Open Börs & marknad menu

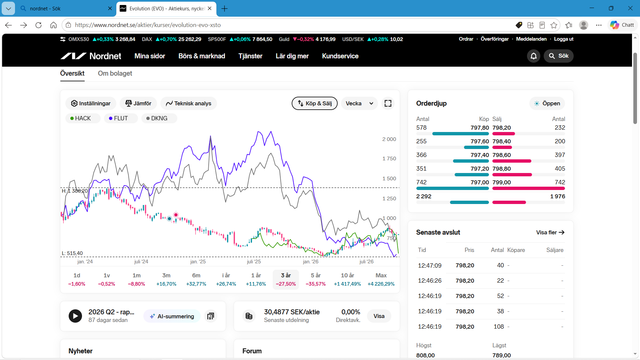(202, 56)
